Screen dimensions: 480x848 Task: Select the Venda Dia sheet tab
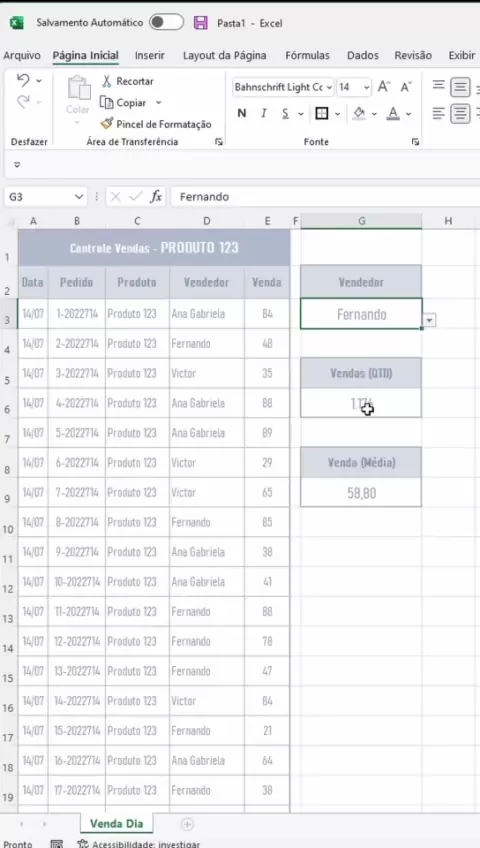pyautogui.click(x=117, y=824)
